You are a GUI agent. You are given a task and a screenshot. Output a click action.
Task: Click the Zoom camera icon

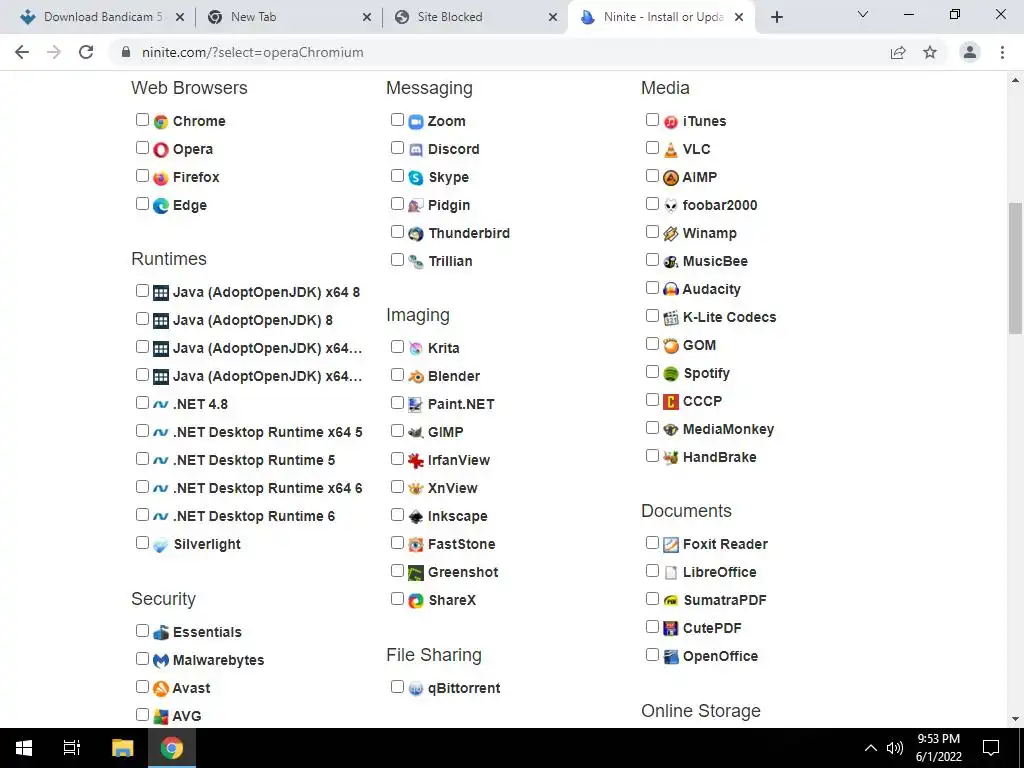click(x=416, y=121)
